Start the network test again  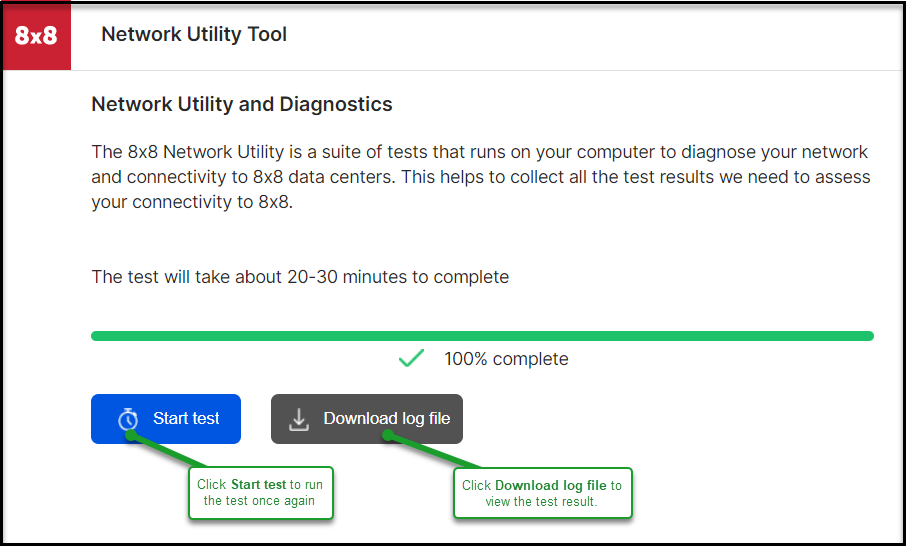166,419
